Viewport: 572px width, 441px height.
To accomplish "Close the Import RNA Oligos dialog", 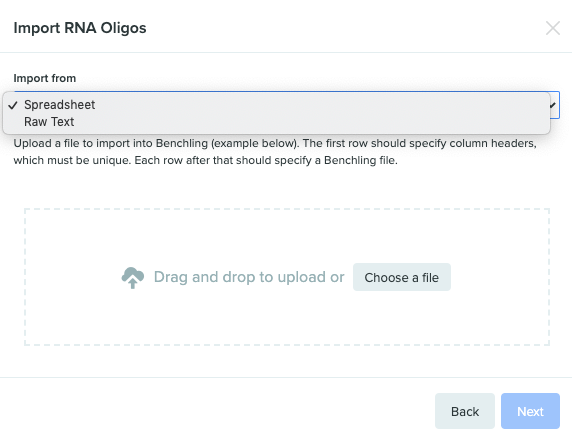I will tap(553, 28).
